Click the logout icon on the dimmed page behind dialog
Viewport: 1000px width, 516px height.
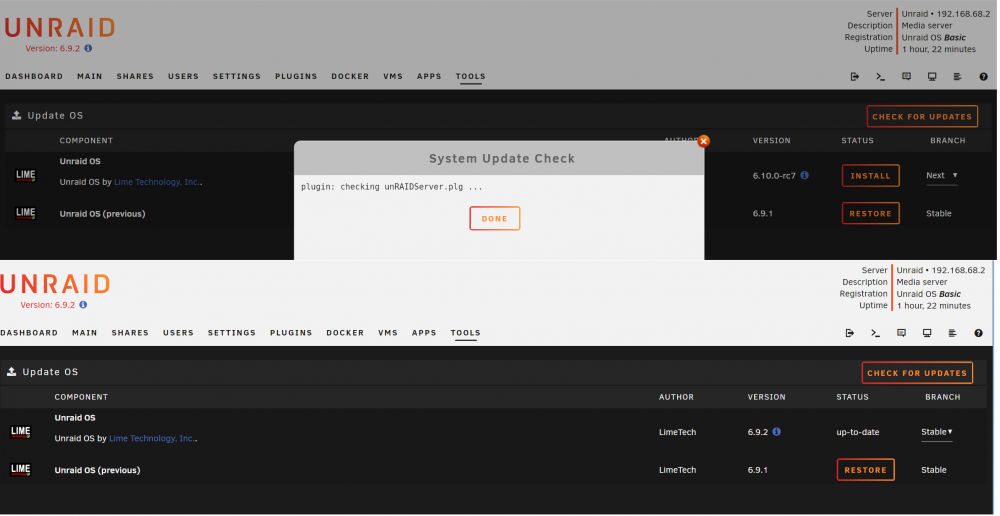(x=855, y=77)
